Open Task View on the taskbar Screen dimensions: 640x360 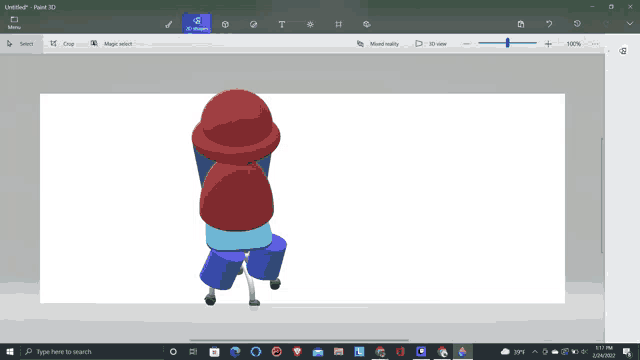(x=193, y=351)
